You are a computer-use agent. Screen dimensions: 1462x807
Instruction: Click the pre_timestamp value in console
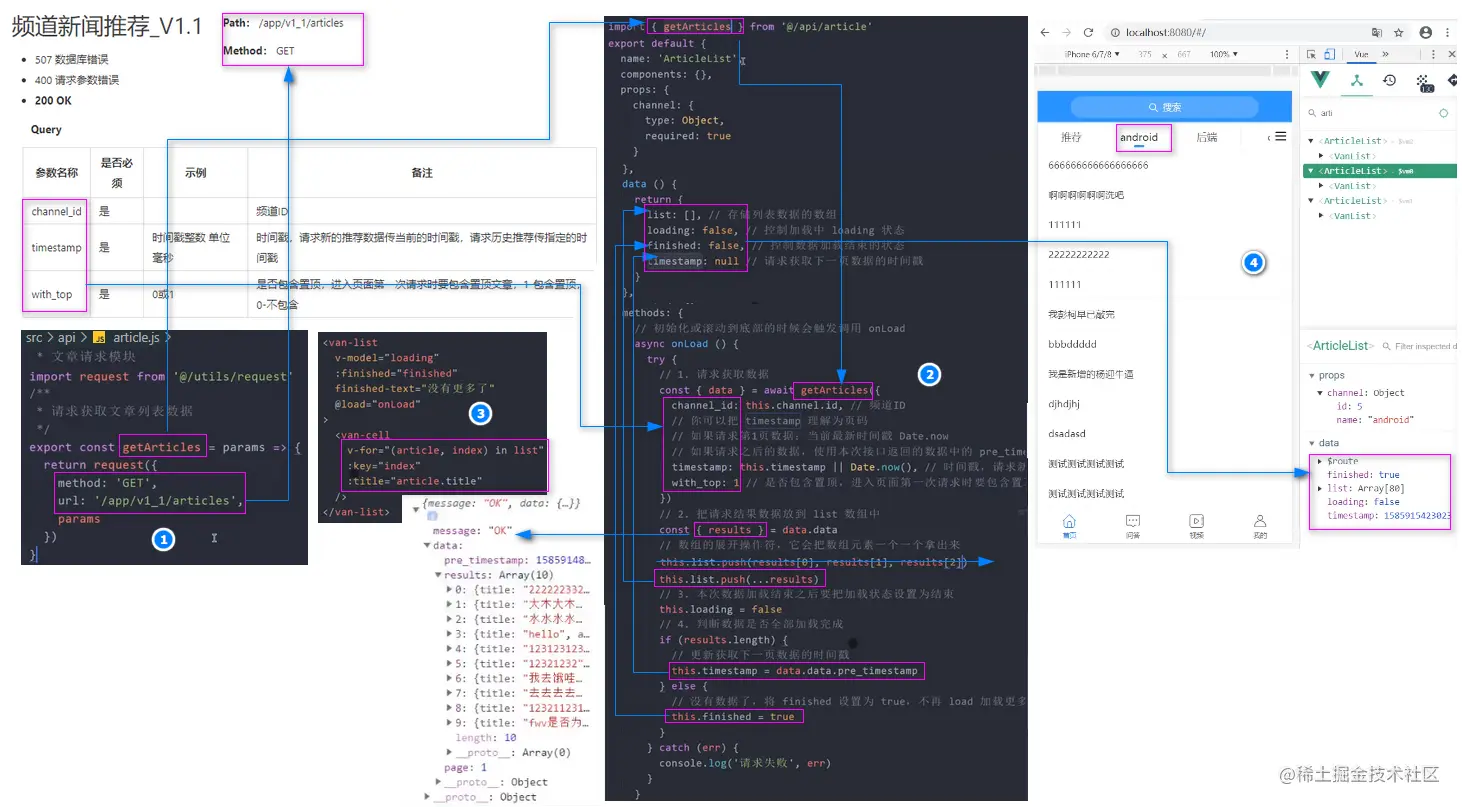(564, 560)
